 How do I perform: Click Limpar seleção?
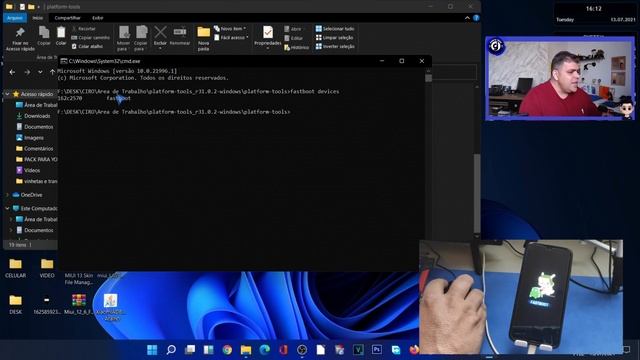[334, 38]
